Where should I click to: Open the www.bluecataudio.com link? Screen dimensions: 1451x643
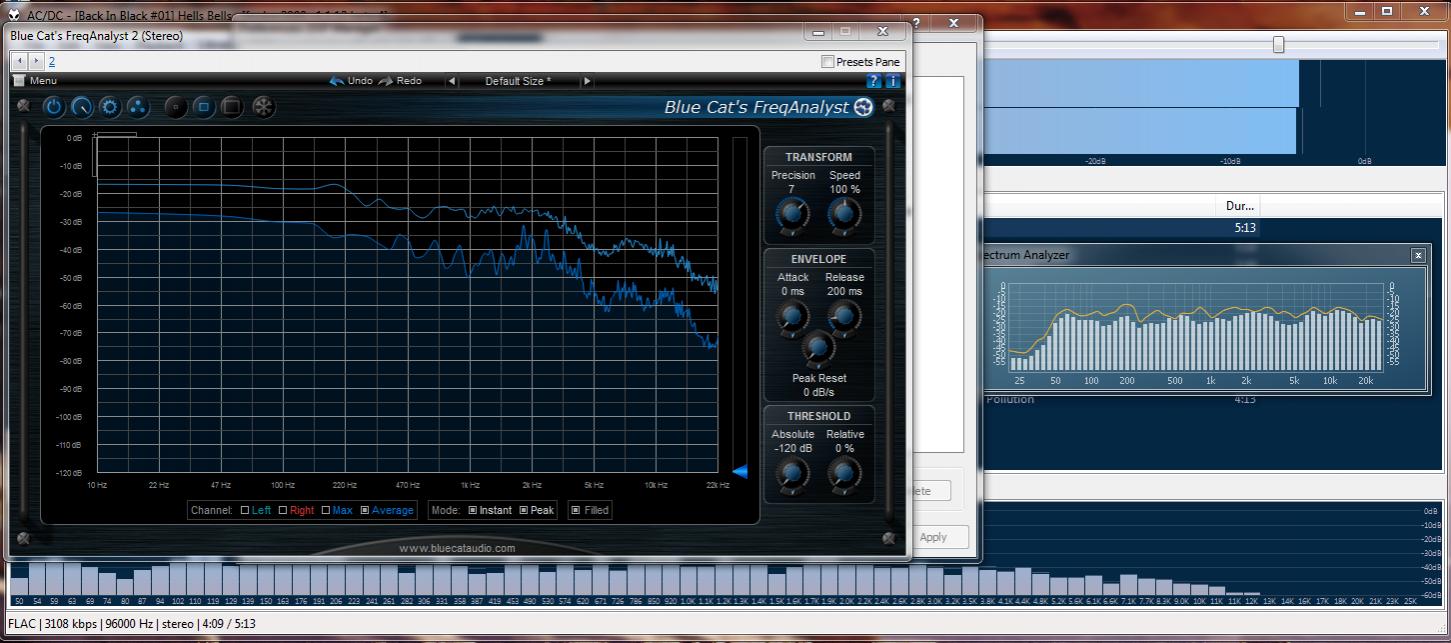pyautogui.click(x=457, y=548)
